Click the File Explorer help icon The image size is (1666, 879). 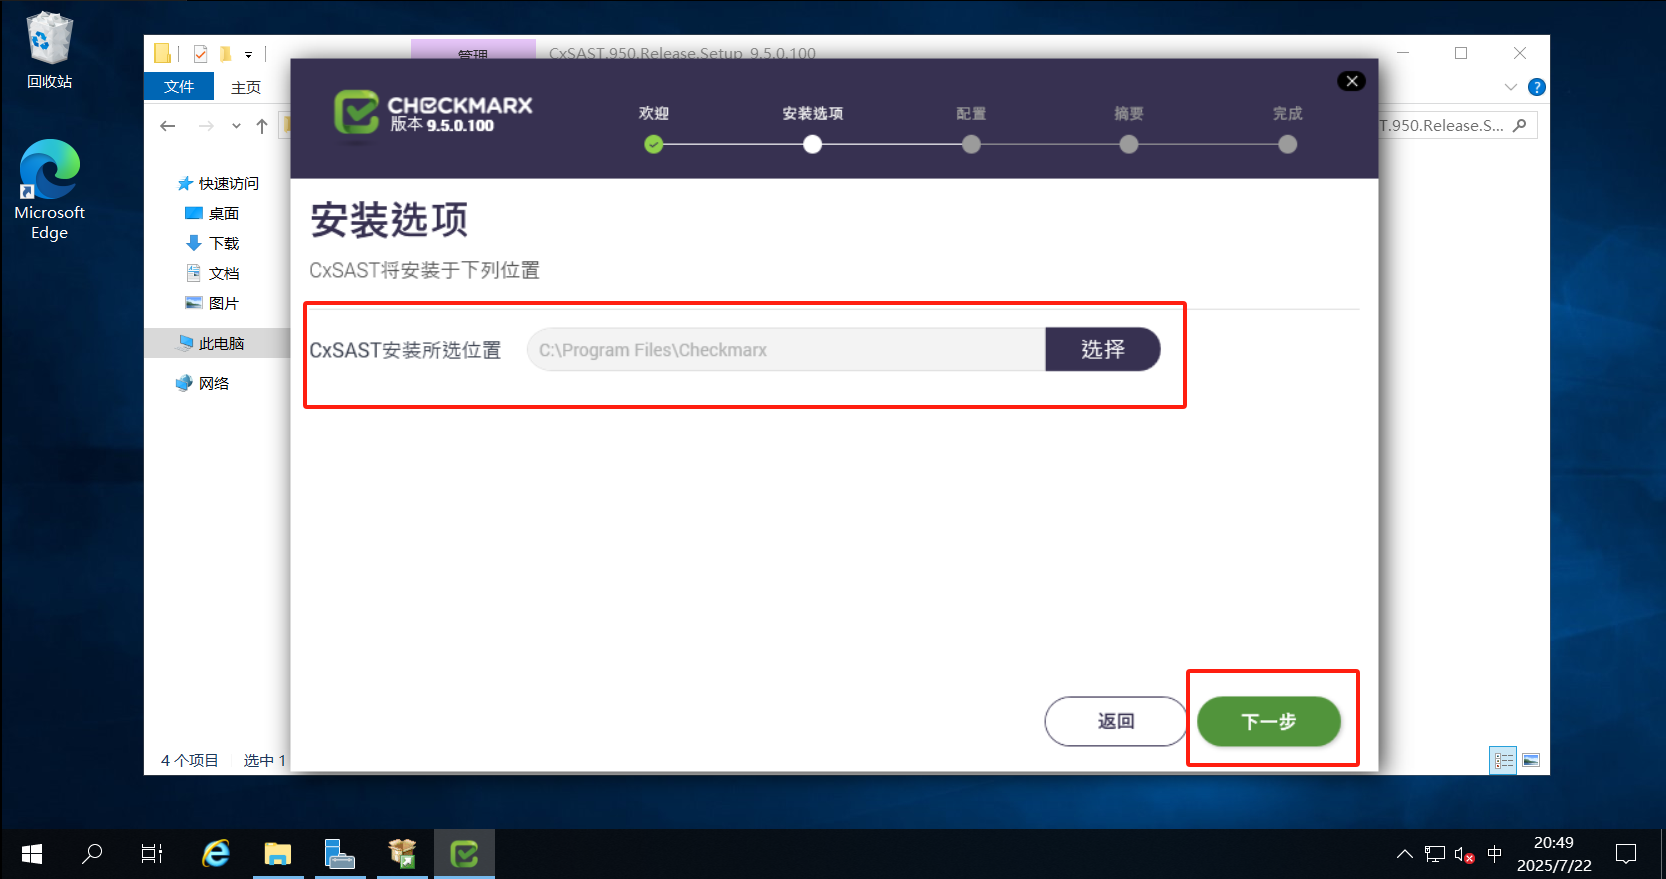(1537, 87)
